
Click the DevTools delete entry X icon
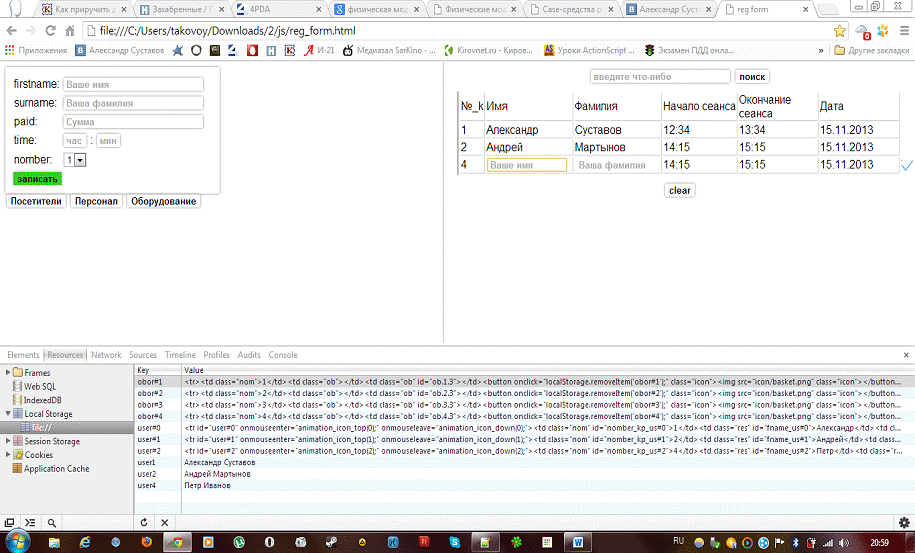tap(164, 522)
